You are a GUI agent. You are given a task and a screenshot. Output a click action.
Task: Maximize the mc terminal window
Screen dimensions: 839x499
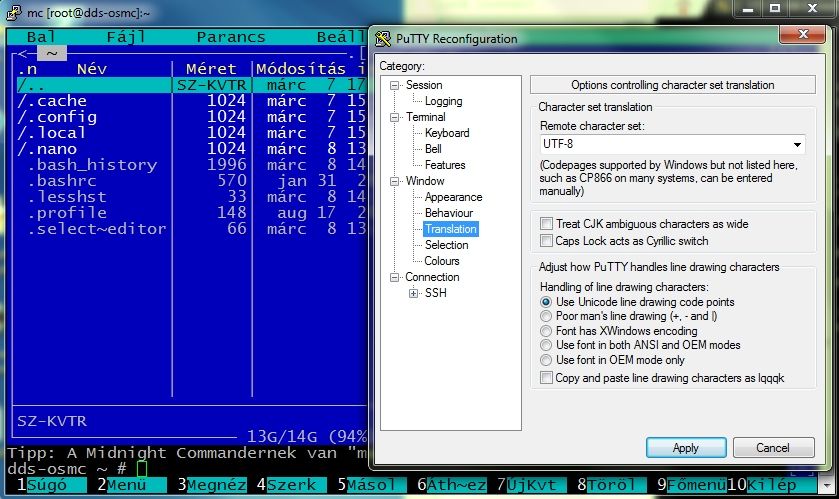click(774, 8)
